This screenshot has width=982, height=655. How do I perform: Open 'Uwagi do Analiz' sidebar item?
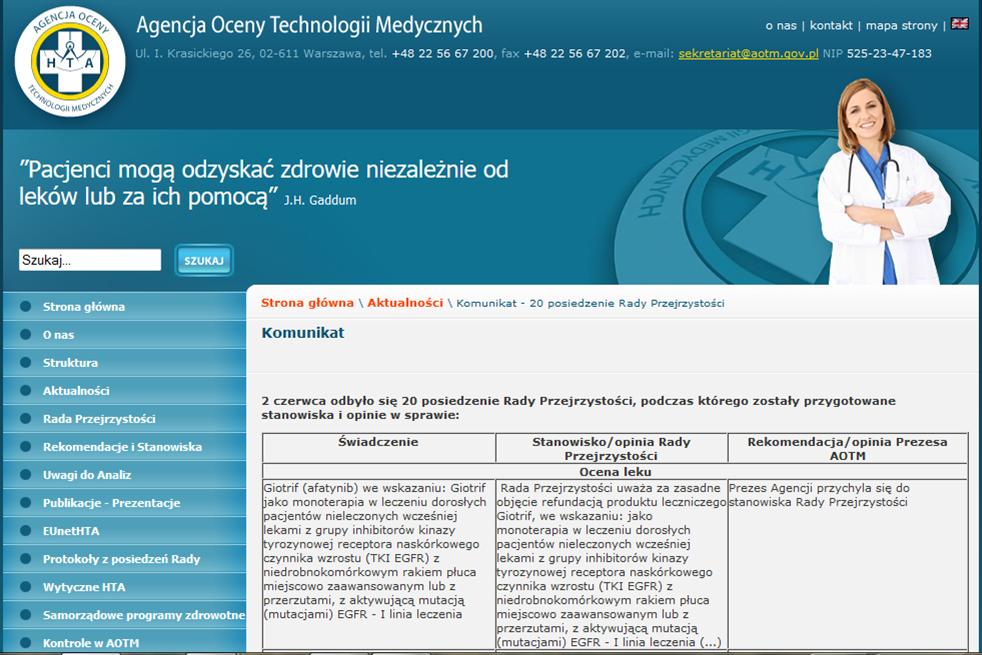tap(87, 475)
